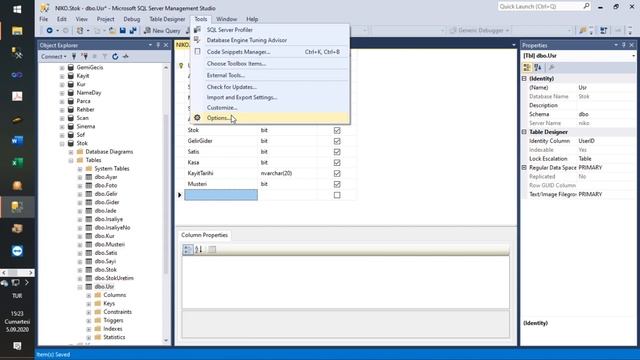Open Excel from the taskbar

pyautogui.click(x=17, y=163)
